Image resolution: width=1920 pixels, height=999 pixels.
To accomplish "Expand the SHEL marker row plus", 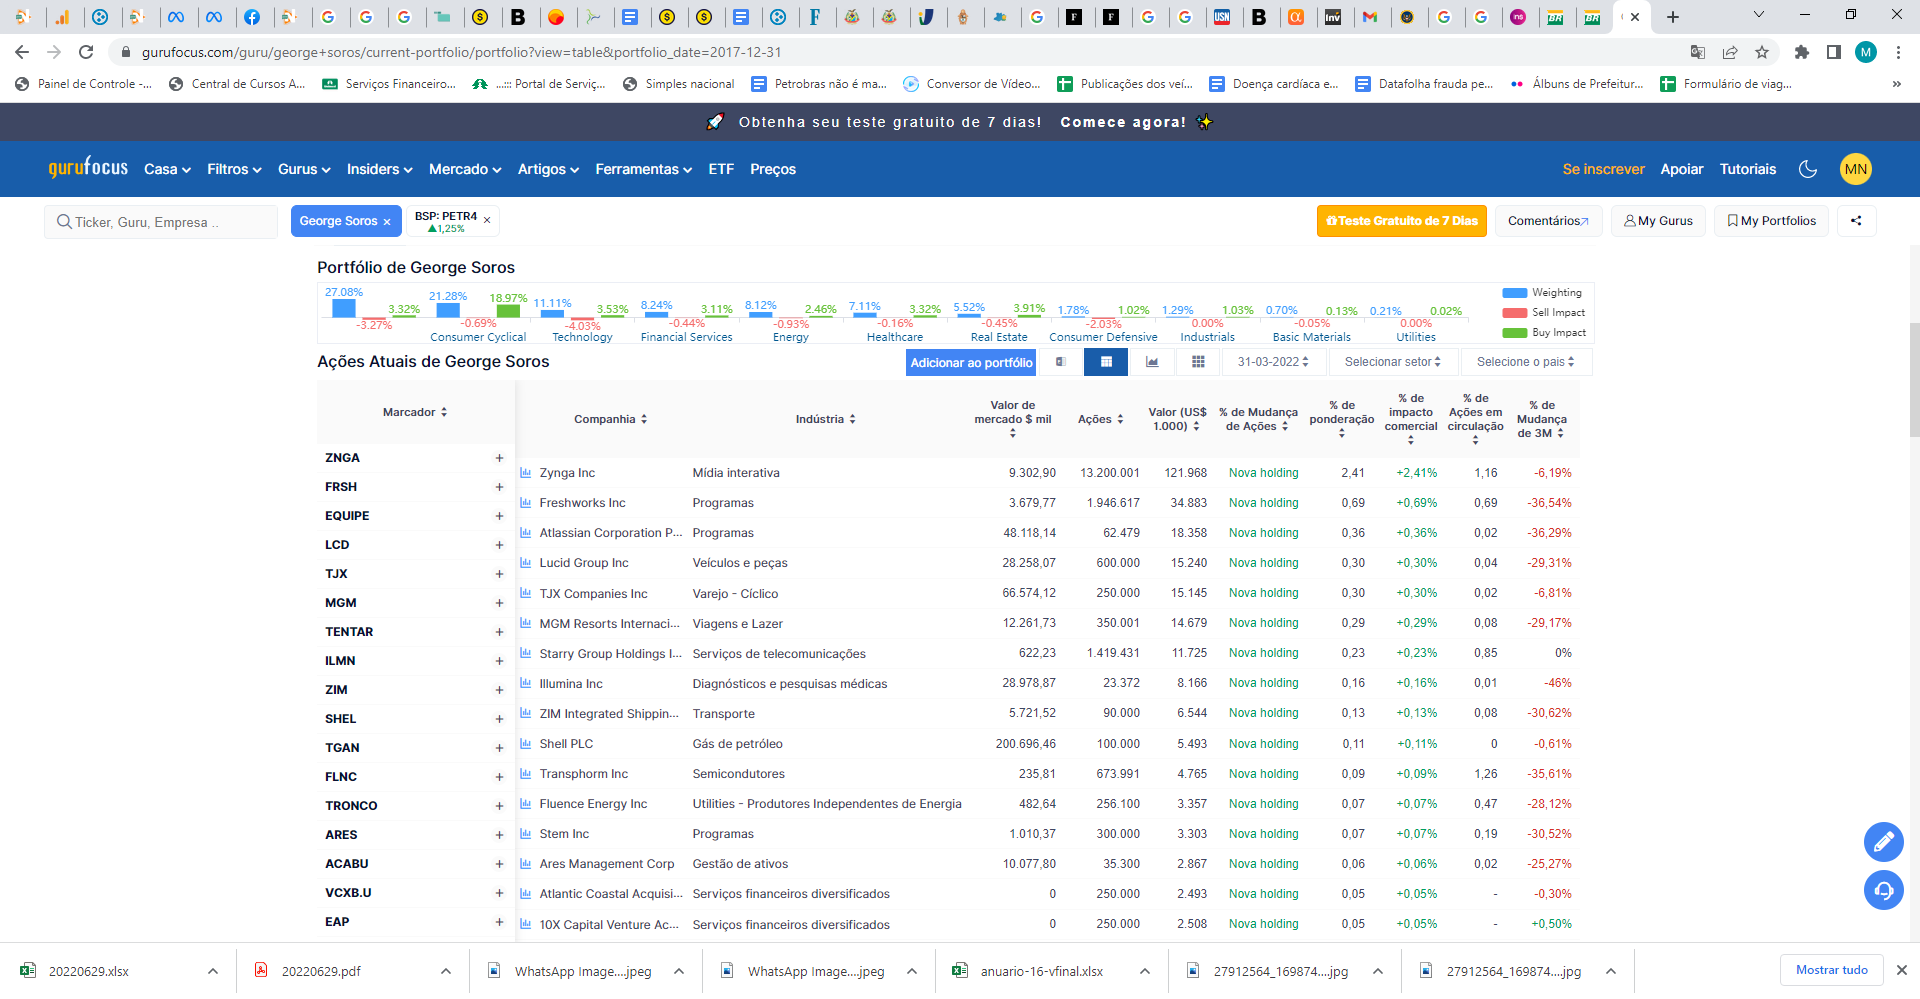I will point(499,719).
